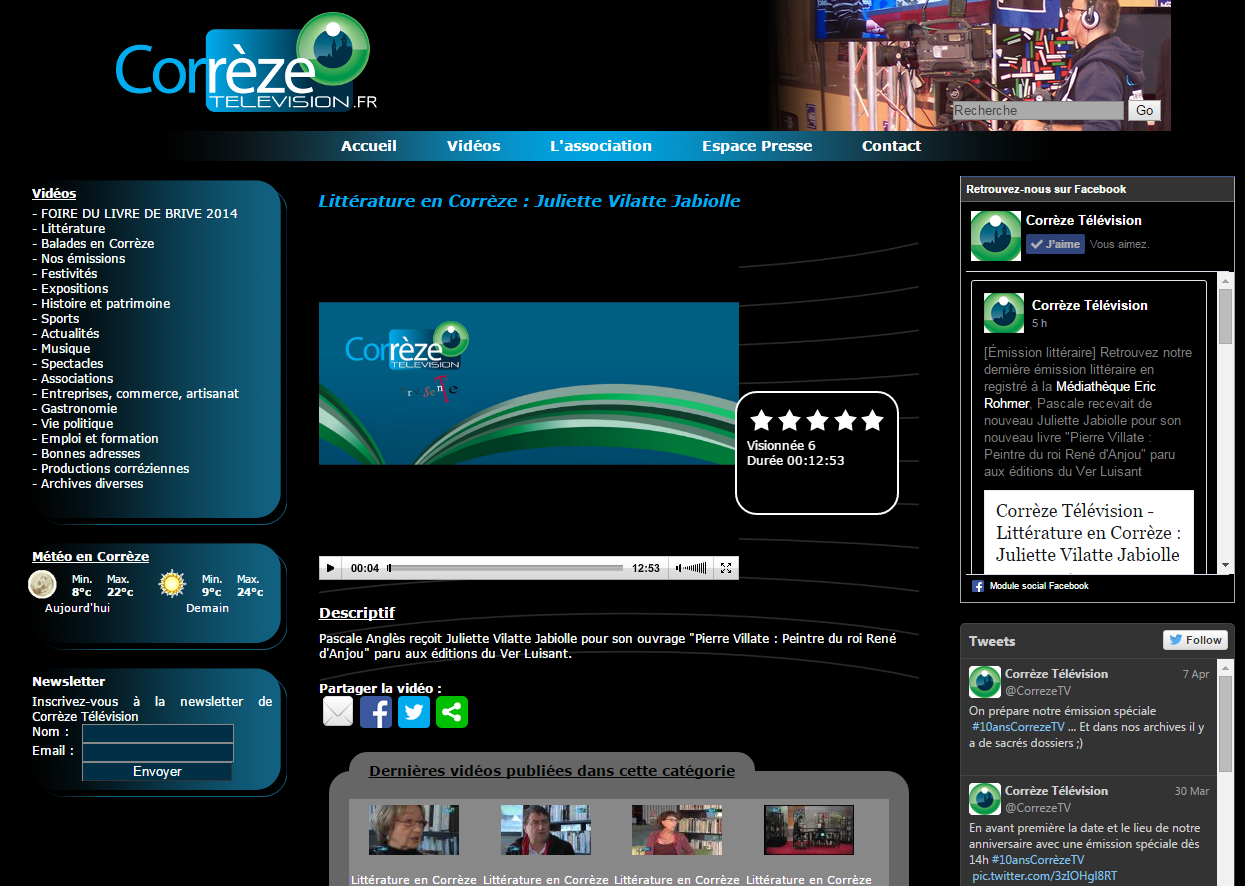Follow Corrèze Télévision on Twitter
The height and width of the screenshot is (886, 1245).
(x=1195, y=640)
